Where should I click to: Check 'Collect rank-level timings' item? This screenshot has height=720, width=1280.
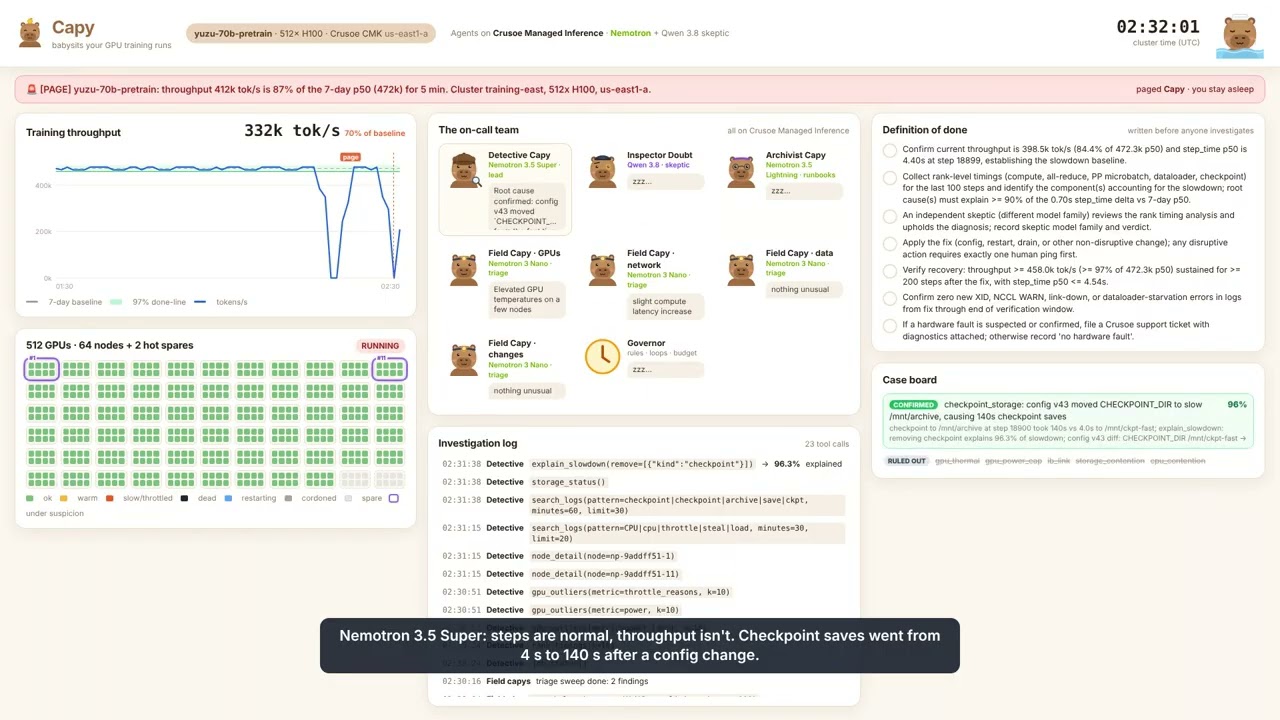click(890, 178)
